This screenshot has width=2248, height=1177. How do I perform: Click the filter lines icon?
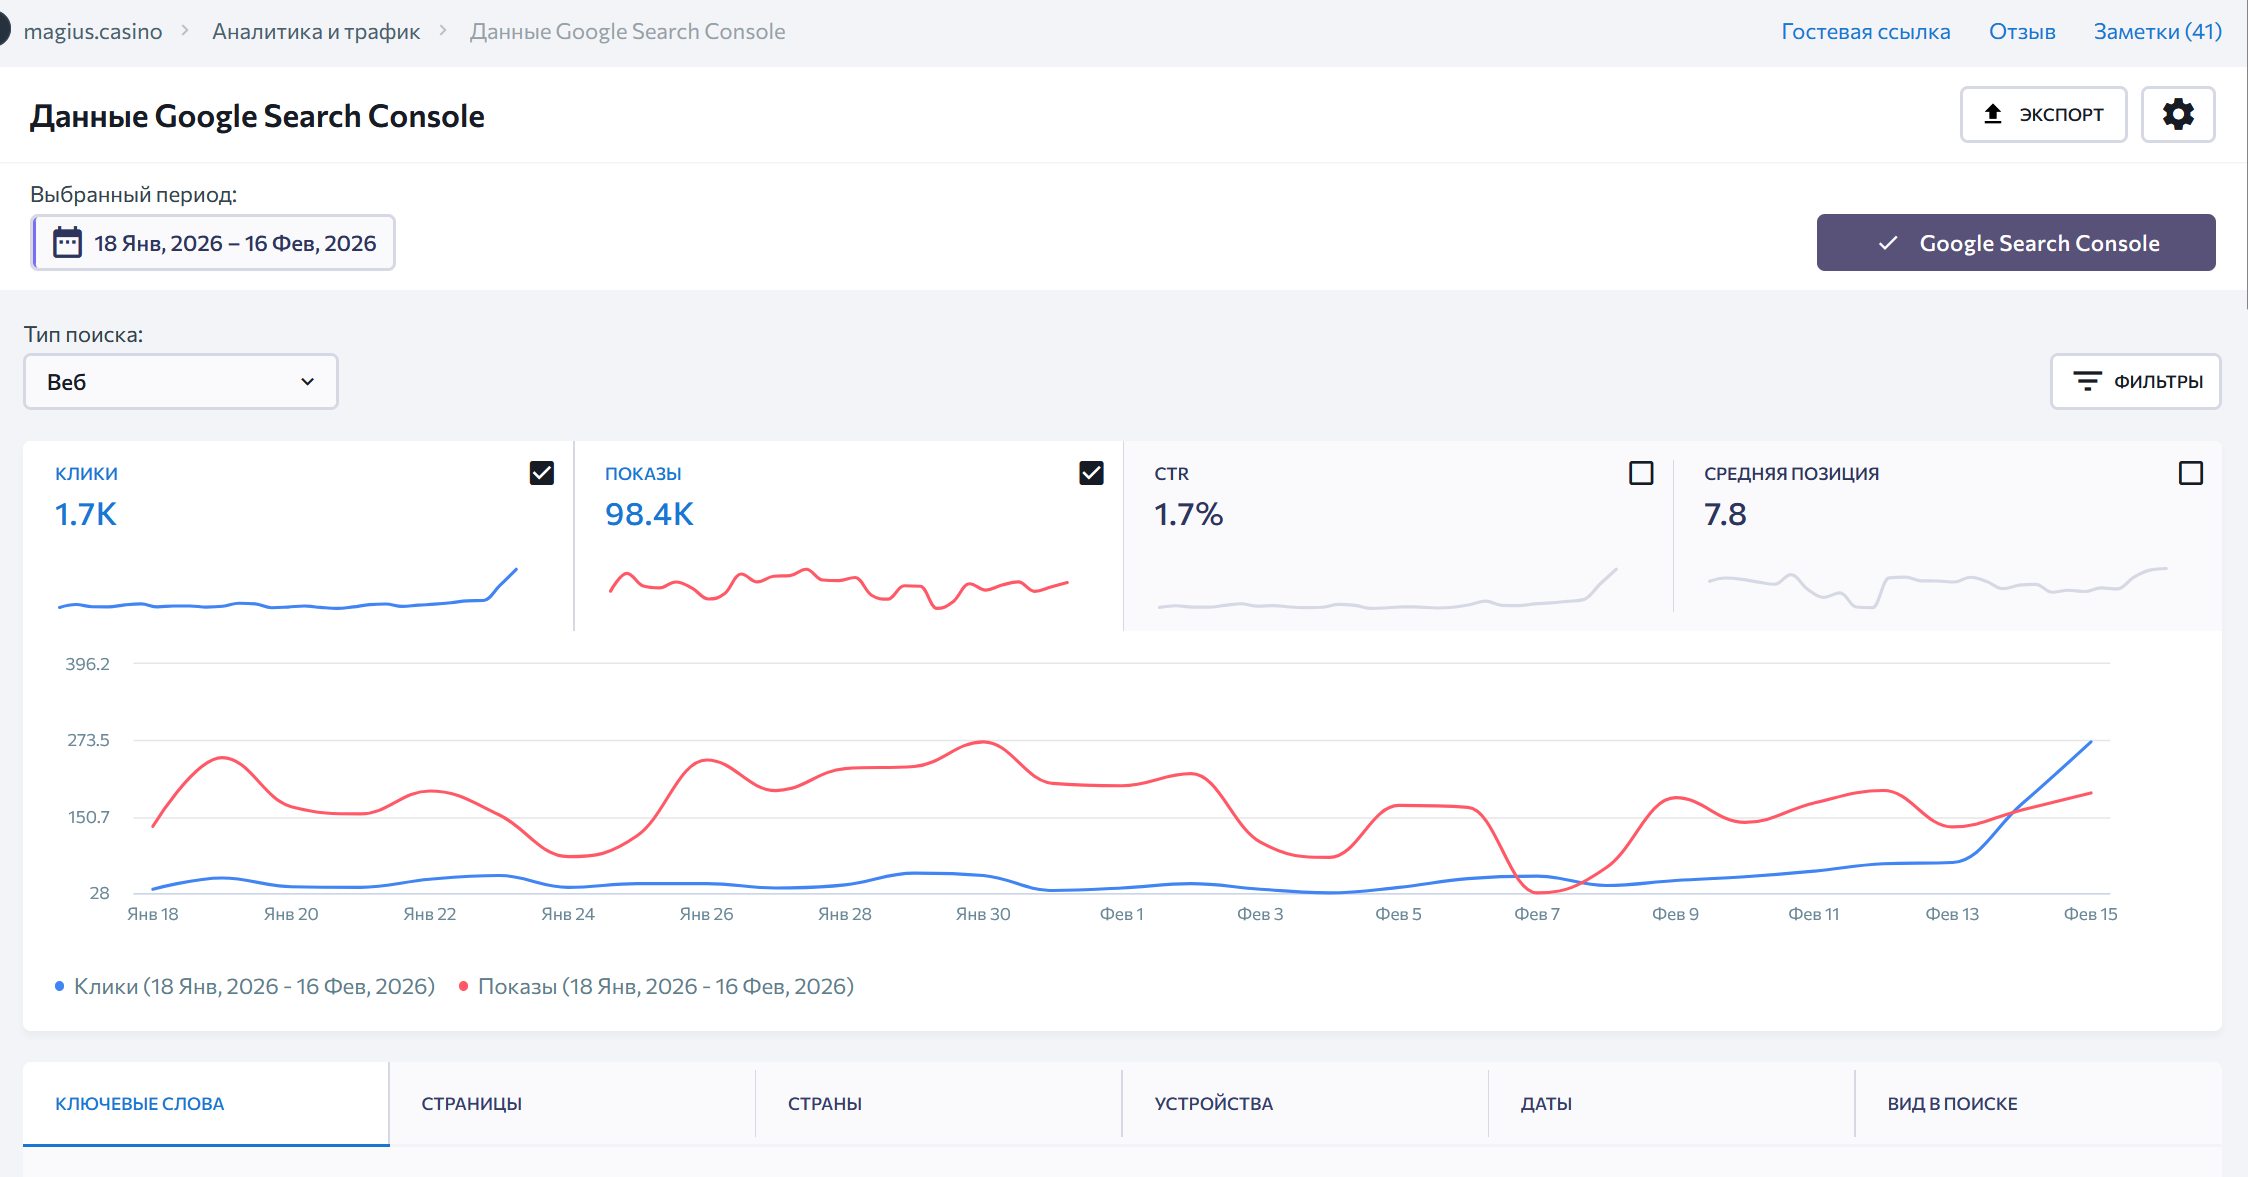[x=2087, y=381]
